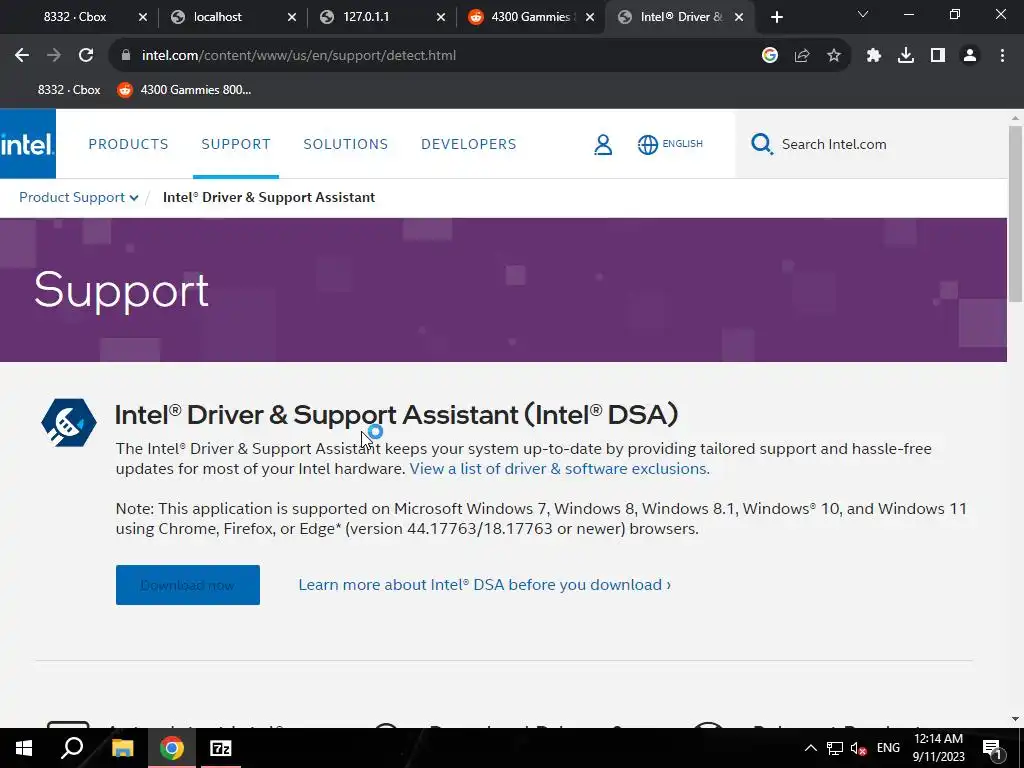The image size is (1024, 768).
Task: Open the SOLUTIONS menu
Action: point(345,144)
